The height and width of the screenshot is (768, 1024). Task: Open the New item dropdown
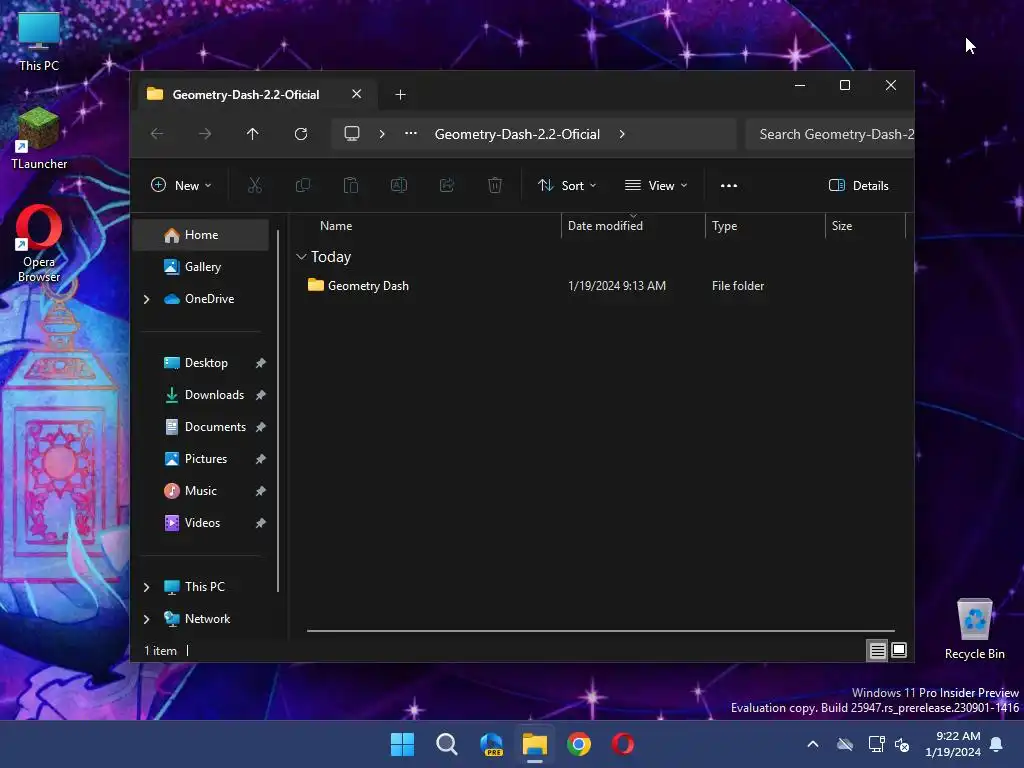(x=181, y=185)
